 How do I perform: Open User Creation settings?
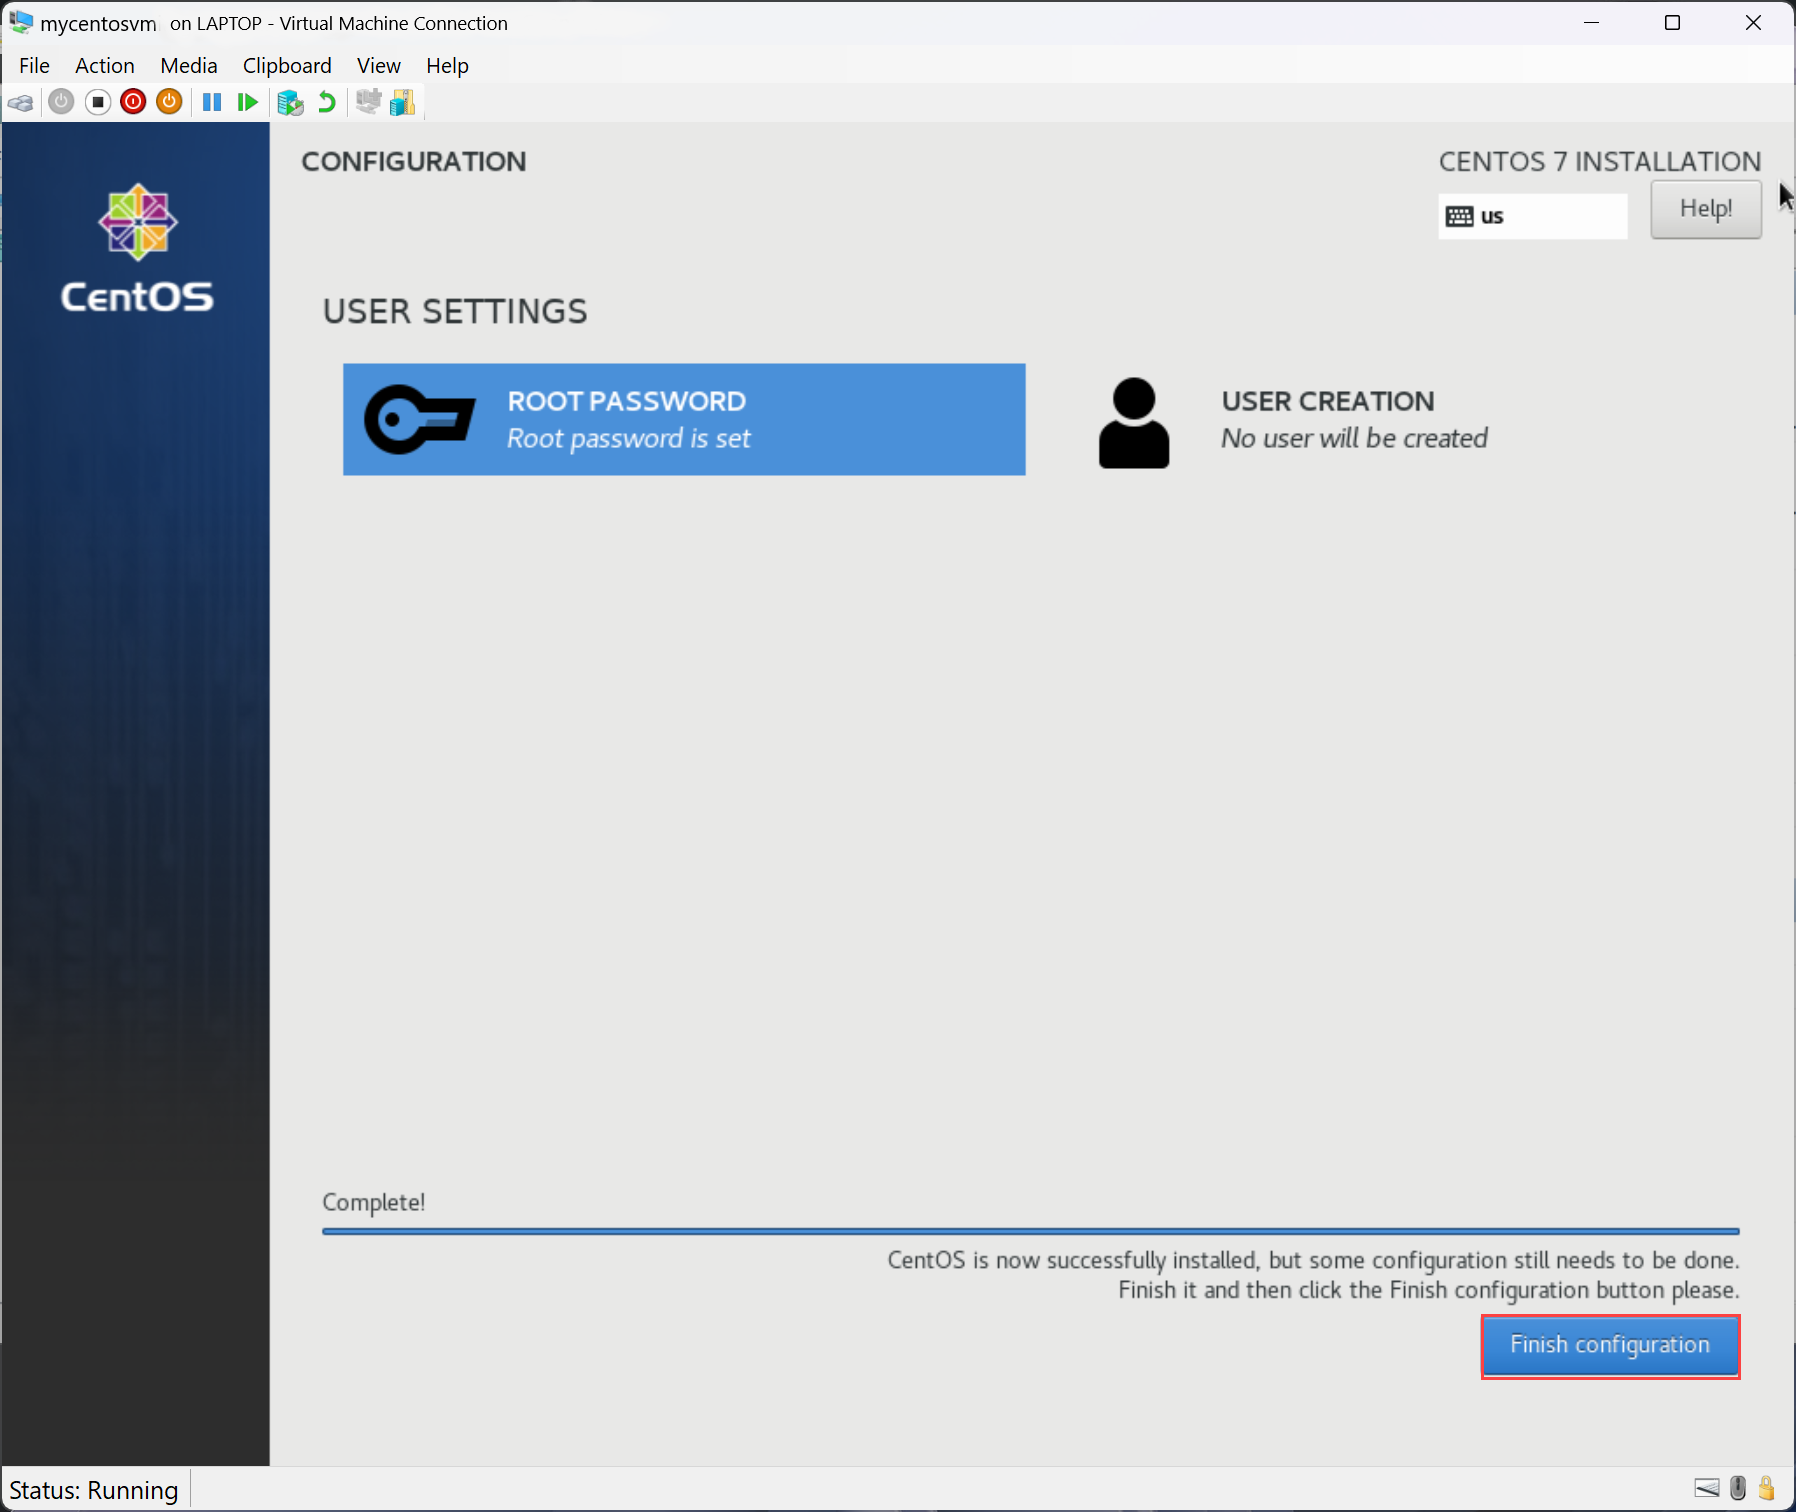click(1328, 419)
